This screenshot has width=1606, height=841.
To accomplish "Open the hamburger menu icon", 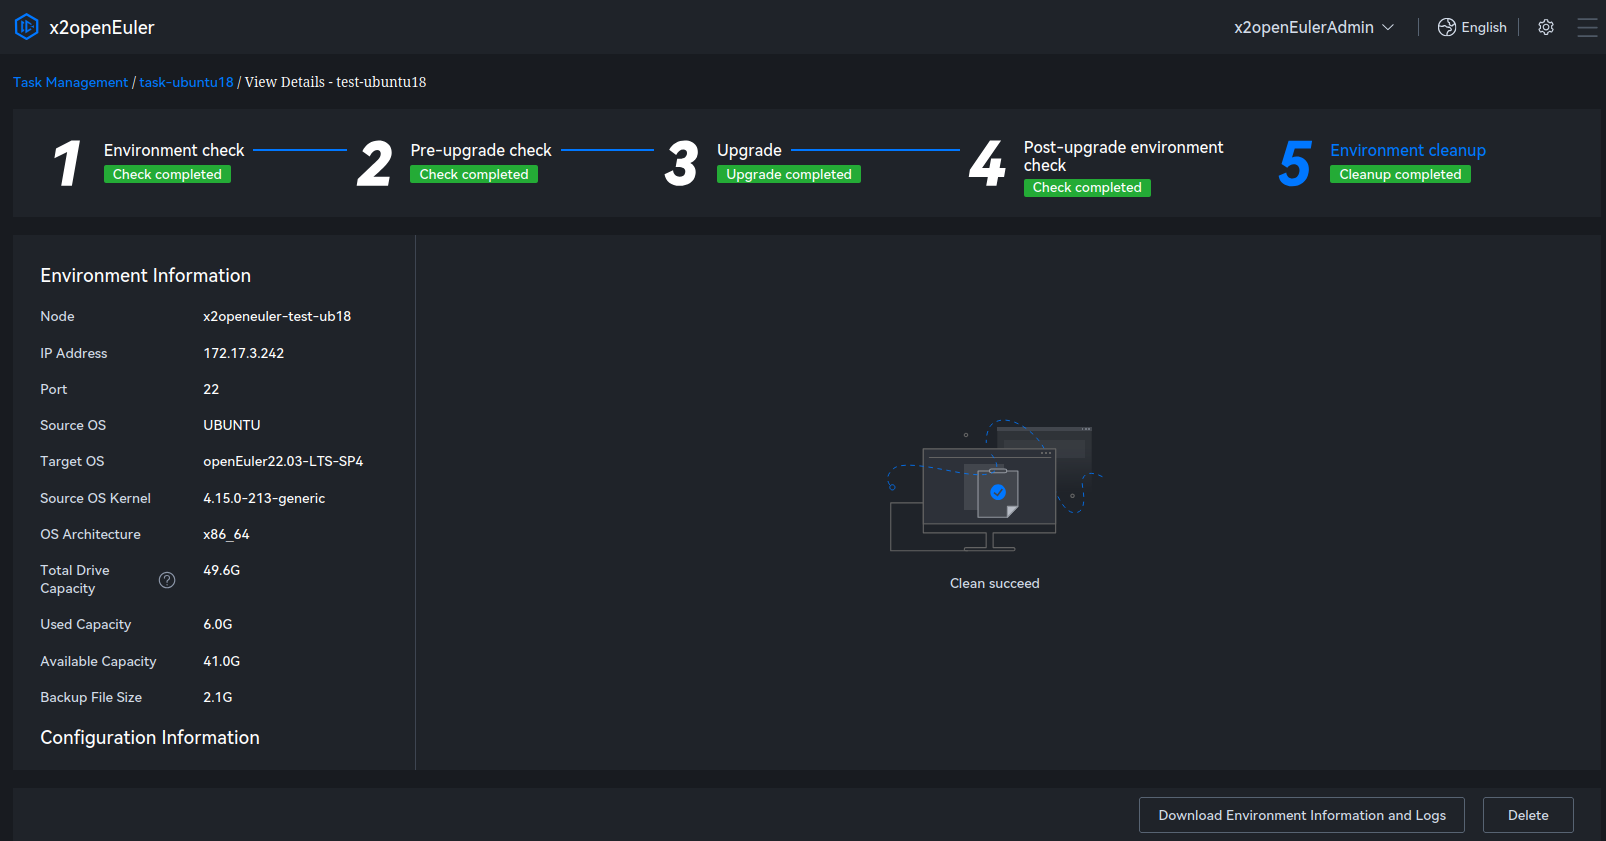I will click(x=1587, y=27).
